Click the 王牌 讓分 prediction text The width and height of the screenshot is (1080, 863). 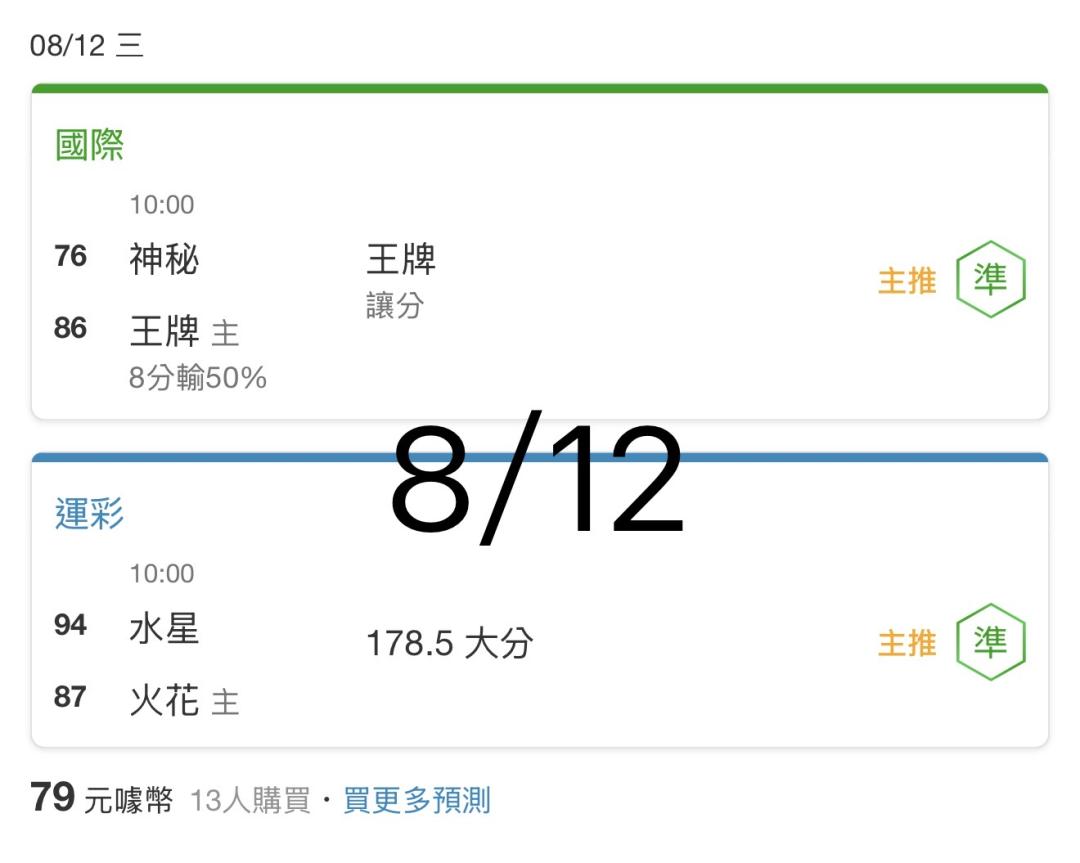tap(401, 281)
